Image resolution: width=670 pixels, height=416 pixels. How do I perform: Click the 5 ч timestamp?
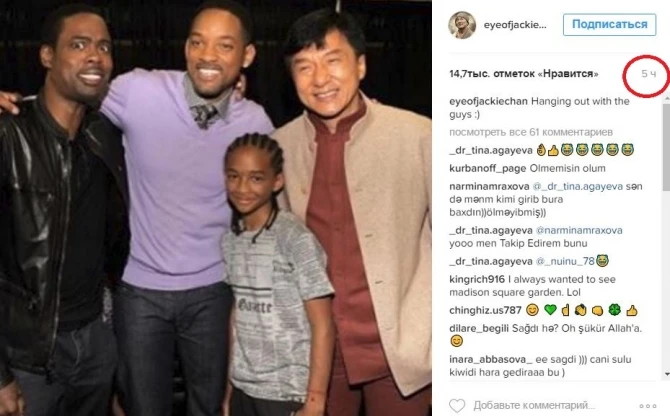point(648,74)
